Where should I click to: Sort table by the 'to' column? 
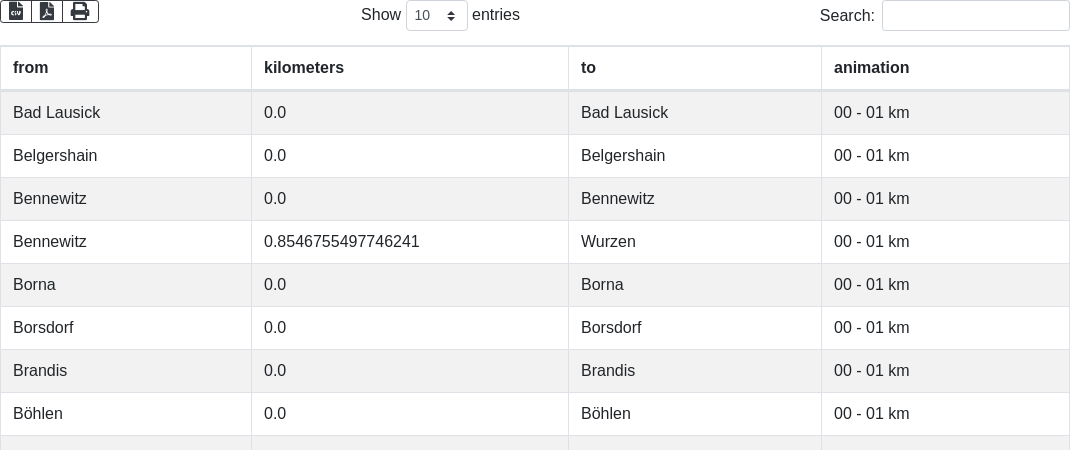pos(588,68)
